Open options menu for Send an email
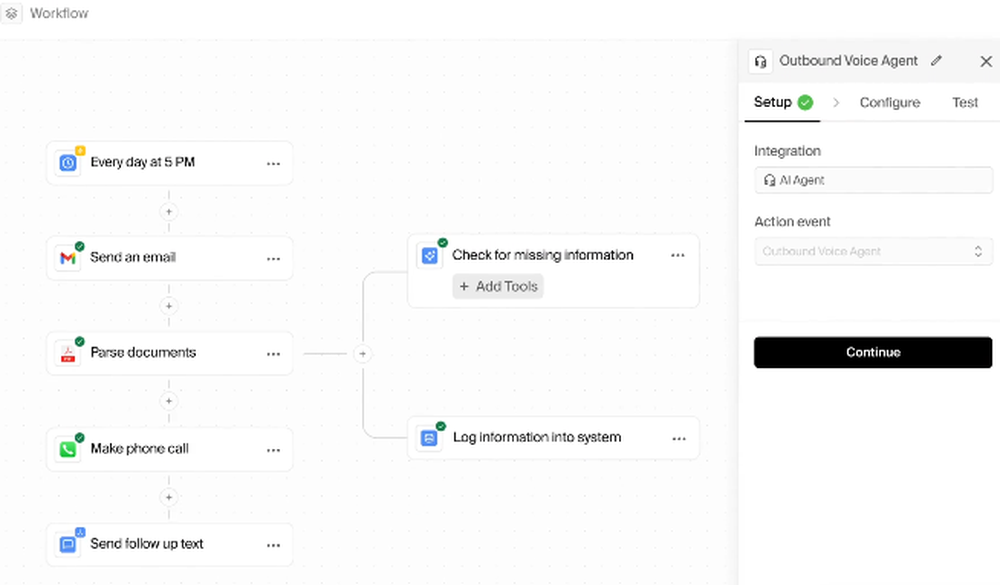Viewport: 1000px width, 585px height. [x=273, y=258]
